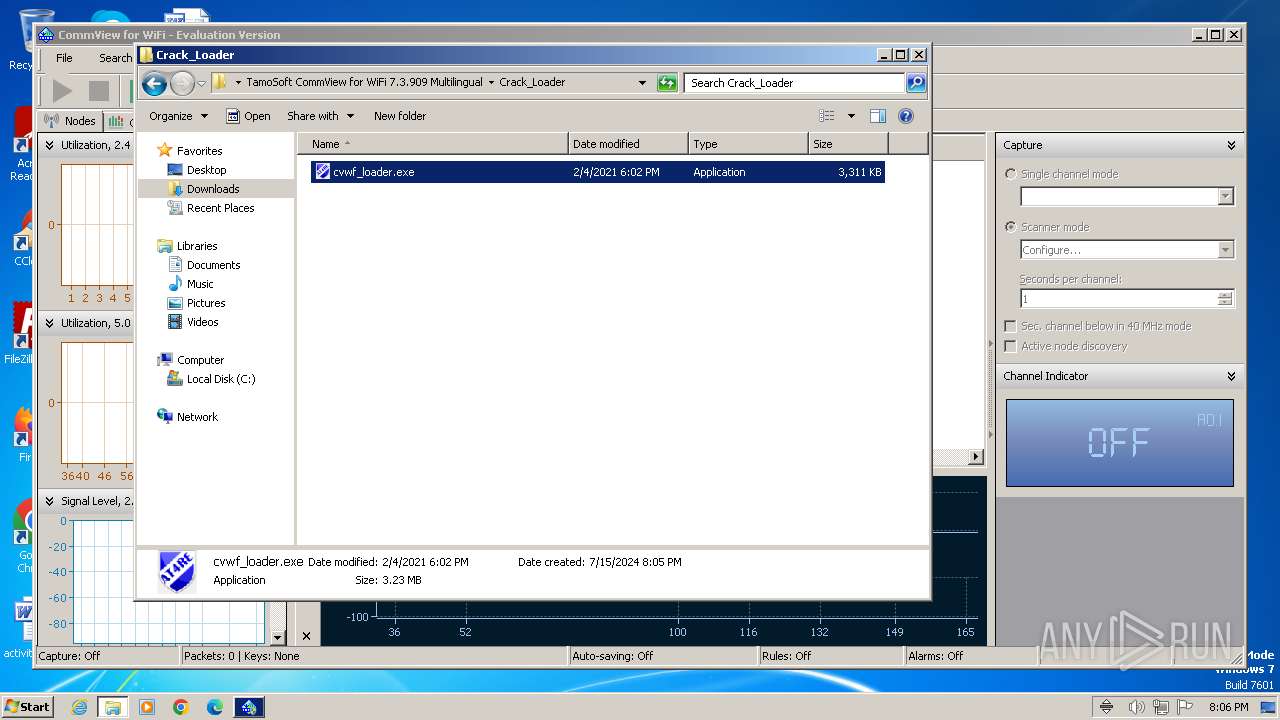Screen dimensions: 1280x720
Task: Open Downloads in navigation pane
Action: tap(212, 189)
